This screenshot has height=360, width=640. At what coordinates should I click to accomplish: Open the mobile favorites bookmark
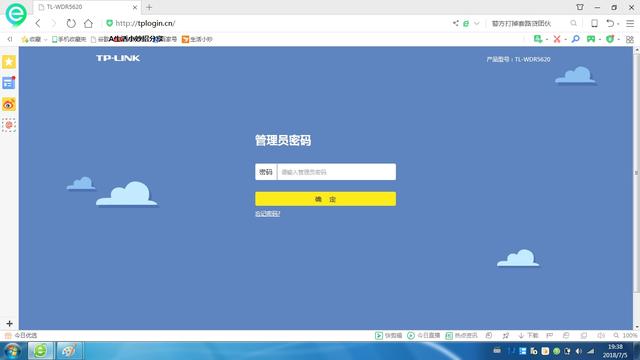69,39
